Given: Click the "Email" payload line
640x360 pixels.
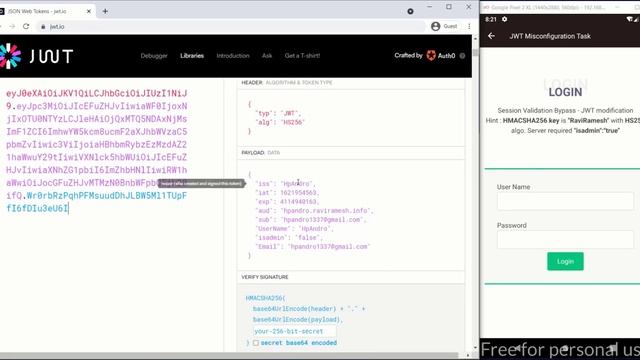Looking at the screenshot, I should (x=313, y=247).
